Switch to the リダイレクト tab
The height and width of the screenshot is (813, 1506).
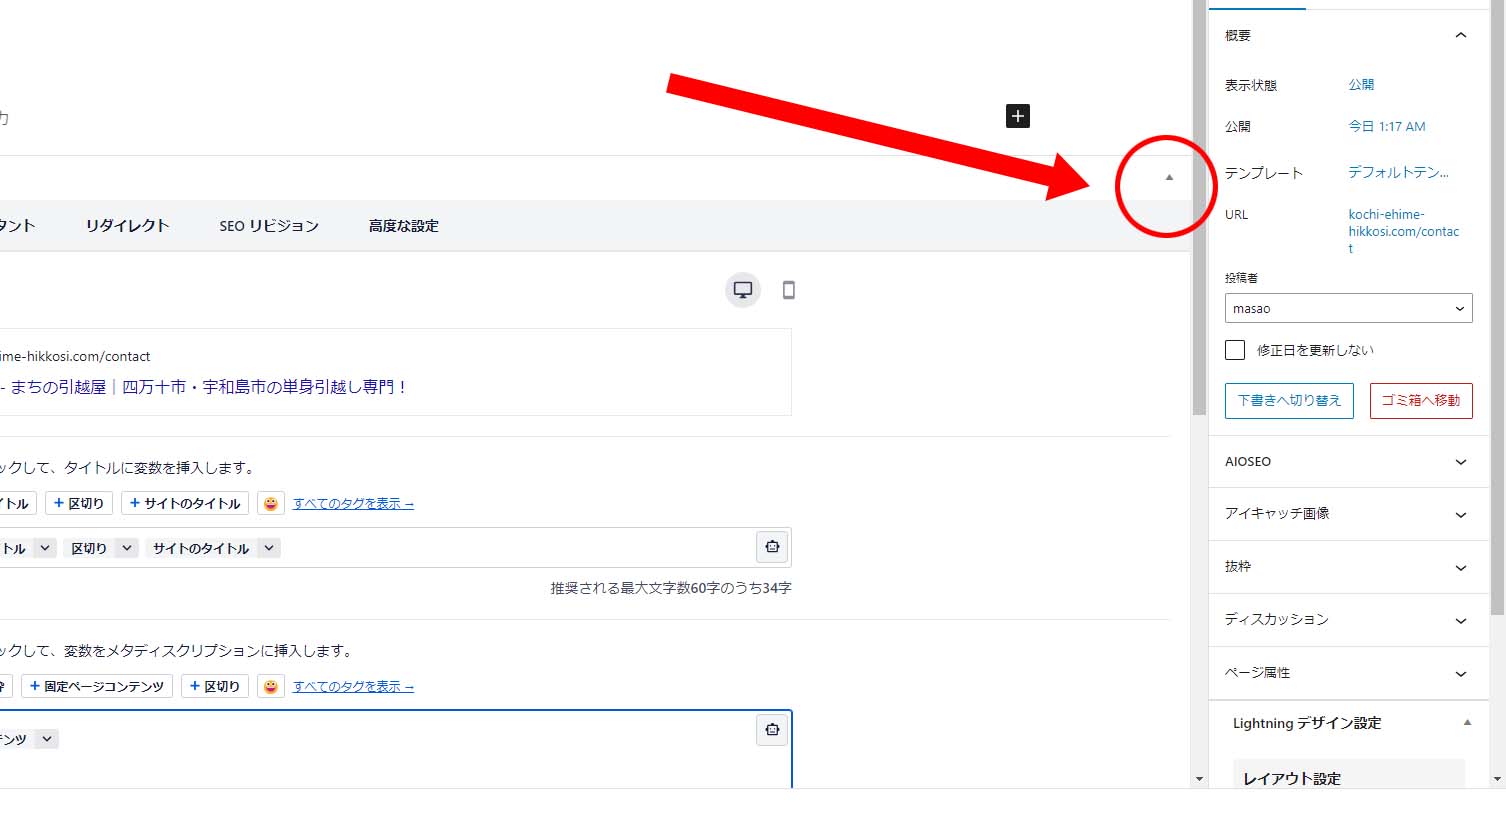[x=127, y=226]
